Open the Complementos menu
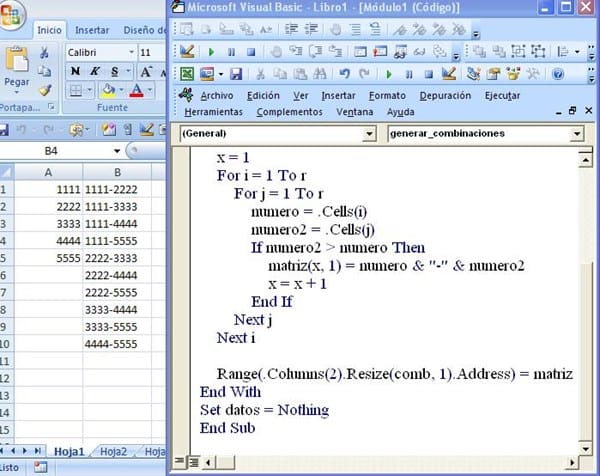600x476 pixels. click(289, 112)
